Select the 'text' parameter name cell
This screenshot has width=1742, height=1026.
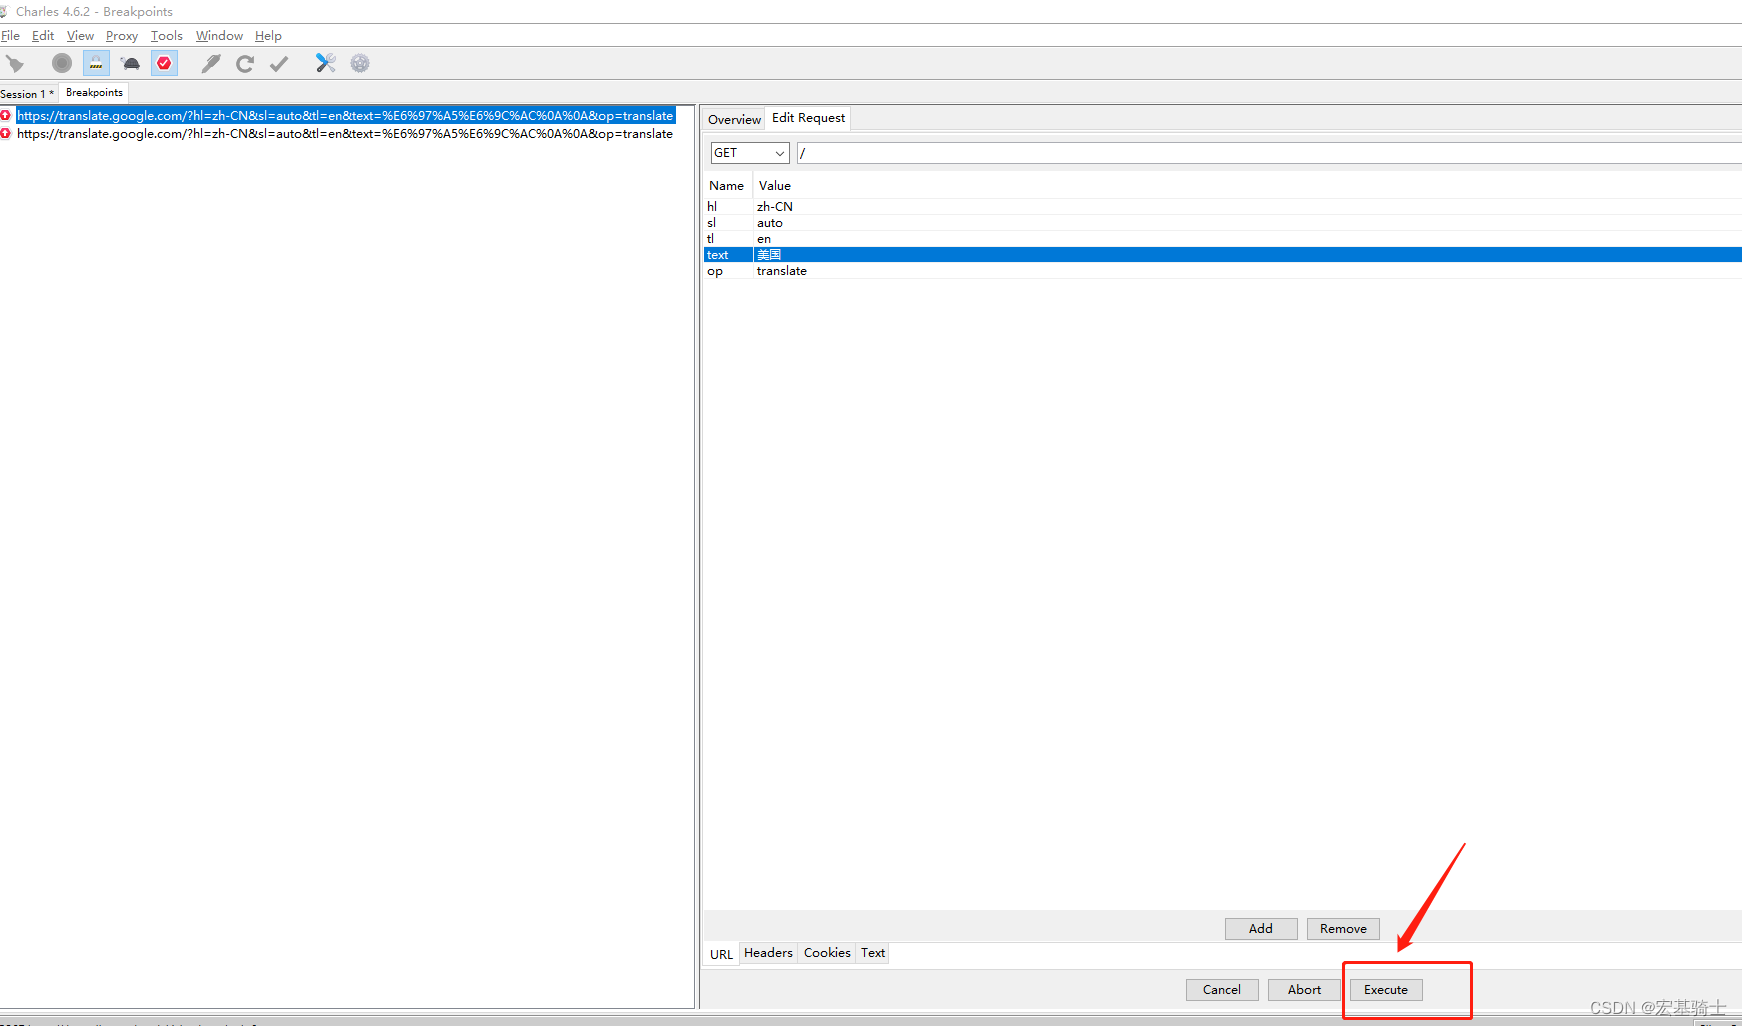pos(728,255)
